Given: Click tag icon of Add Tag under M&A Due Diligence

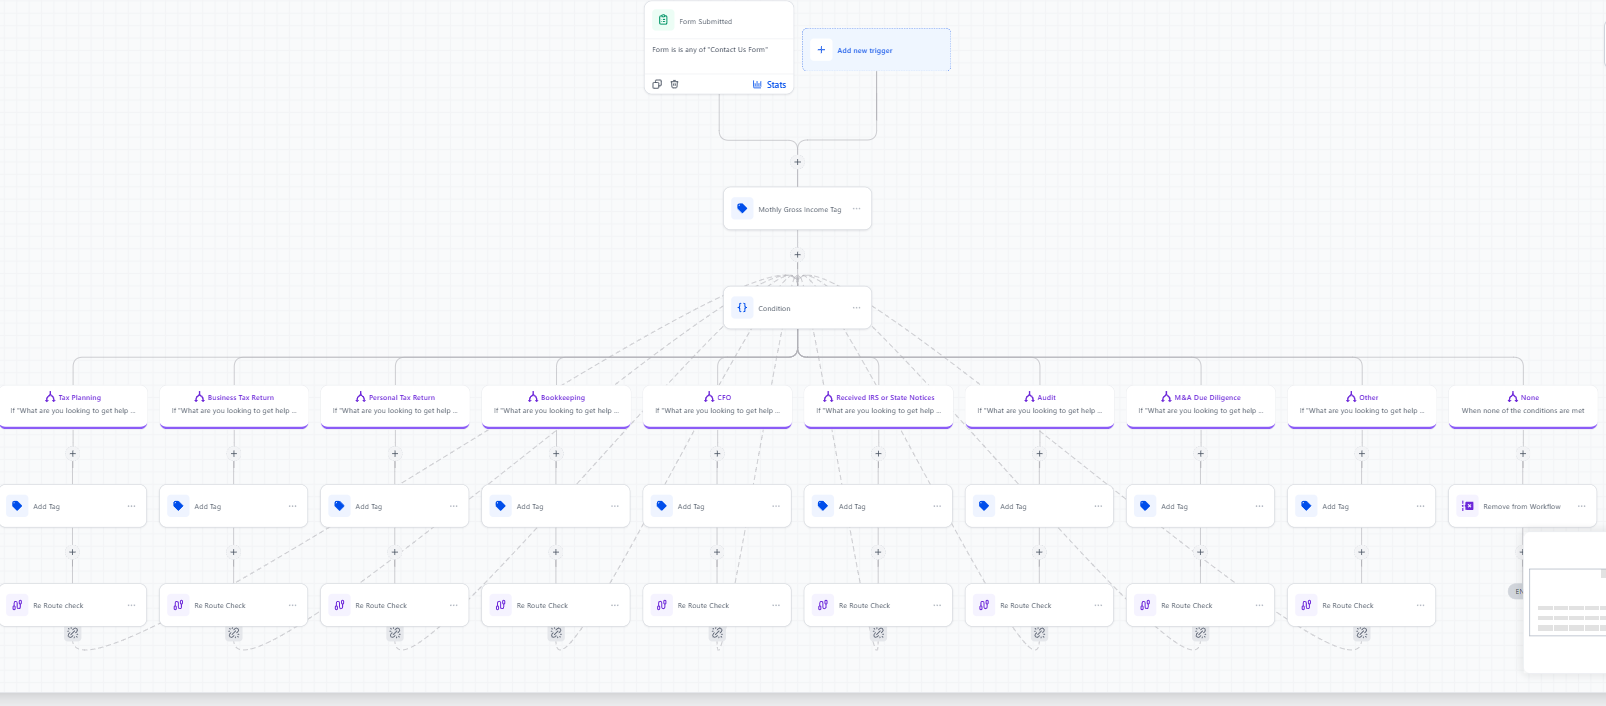Looking at the screenshot, I should coord(1145,506).
